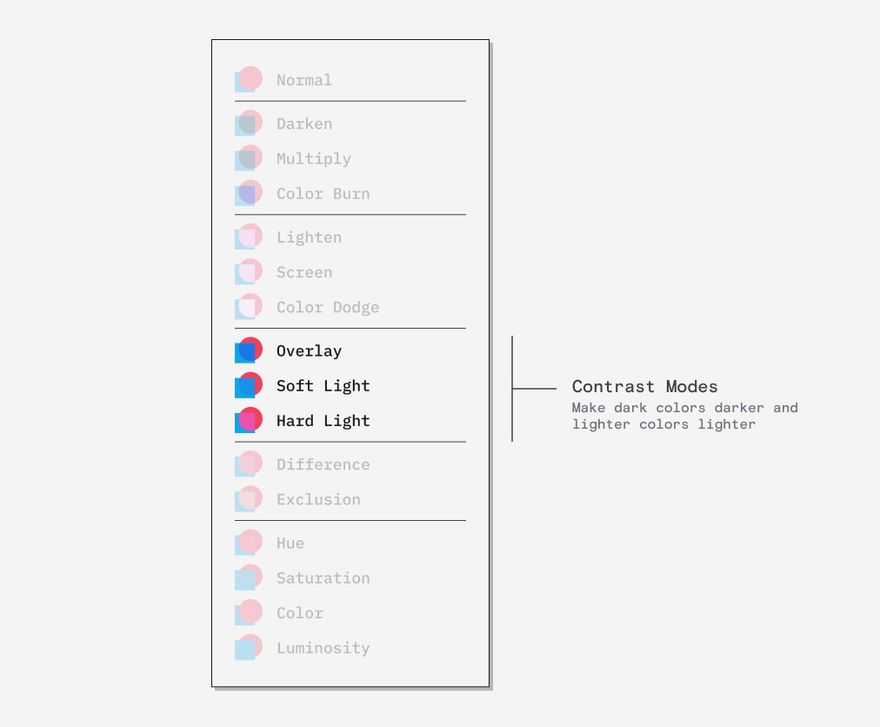Viewport: 880px width, 727px height.
Task: Choose Soft Light from the list
Action: coord(323,386)
